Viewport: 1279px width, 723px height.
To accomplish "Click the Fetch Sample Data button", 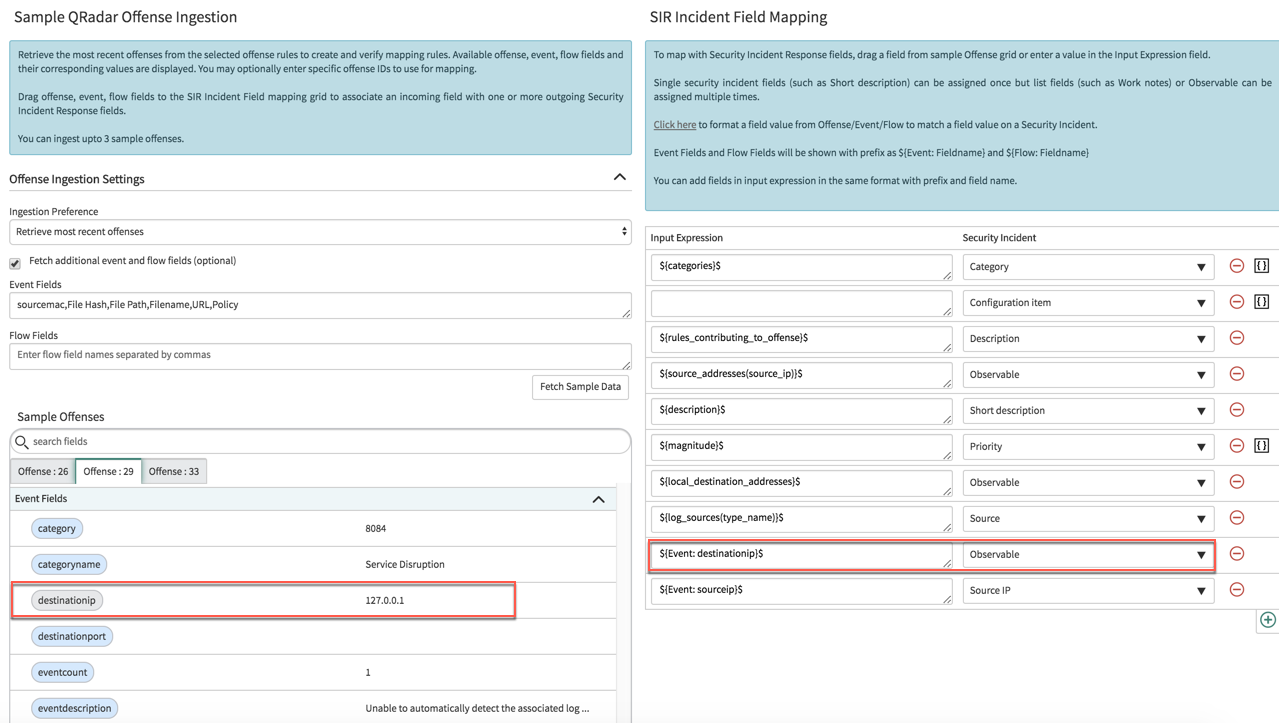I will pyautogui.click(x=581, y=387).
